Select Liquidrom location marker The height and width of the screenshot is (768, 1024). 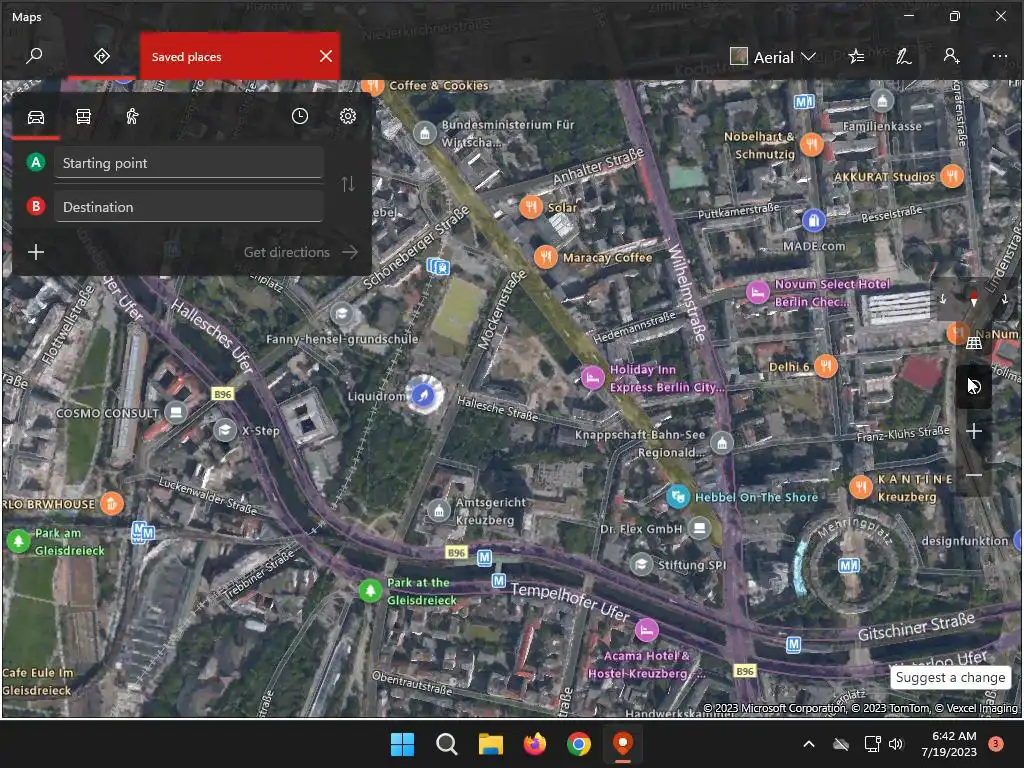coord(424,395)
